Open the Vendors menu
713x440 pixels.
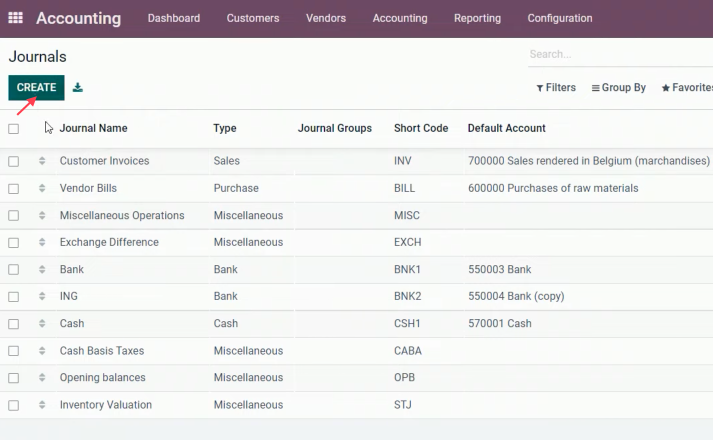tap(326, 18)
